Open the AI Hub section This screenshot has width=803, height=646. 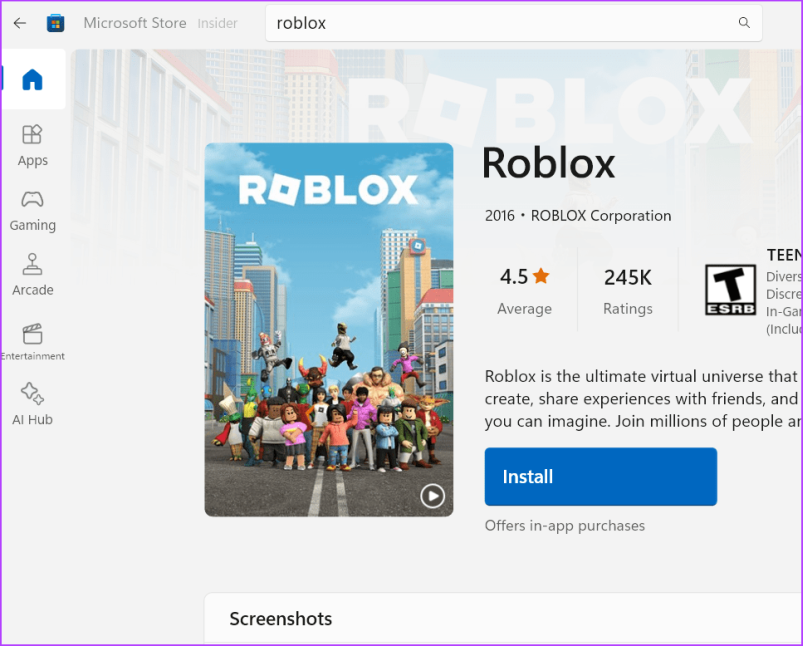coord(33,405)
